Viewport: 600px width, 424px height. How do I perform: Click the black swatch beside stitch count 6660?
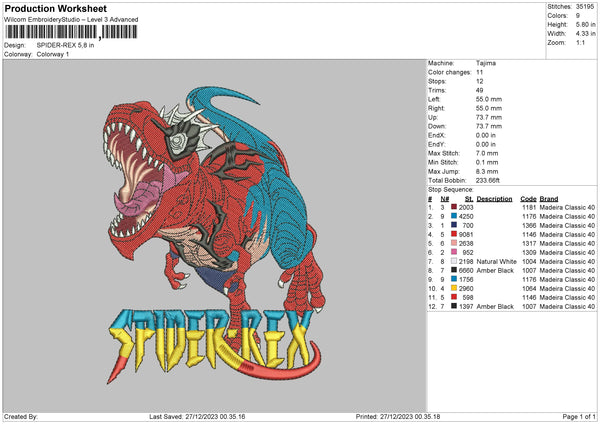[x=454, y=270]
